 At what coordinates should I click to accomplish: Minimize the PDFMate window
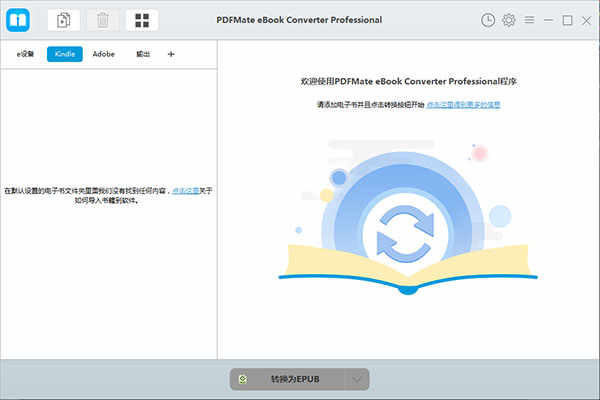click(x=548, y=20)
